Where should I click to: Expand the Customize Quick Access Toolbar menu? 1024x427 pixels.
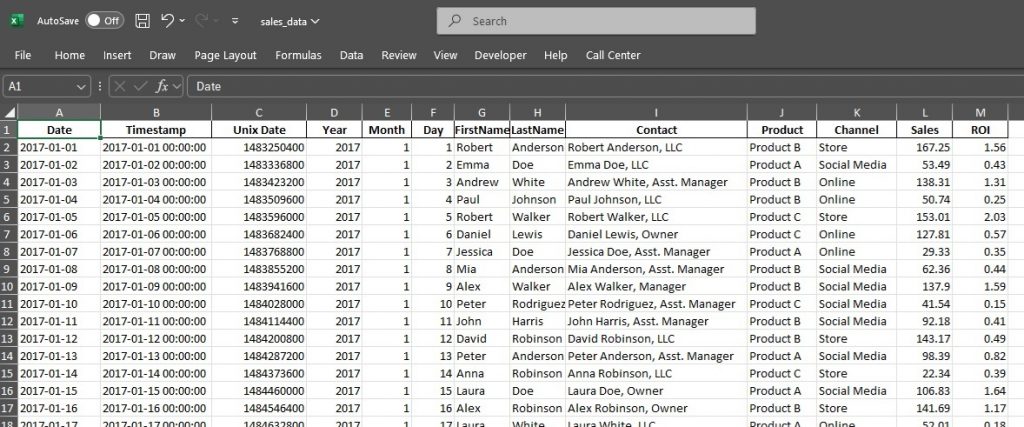(234, 21)
